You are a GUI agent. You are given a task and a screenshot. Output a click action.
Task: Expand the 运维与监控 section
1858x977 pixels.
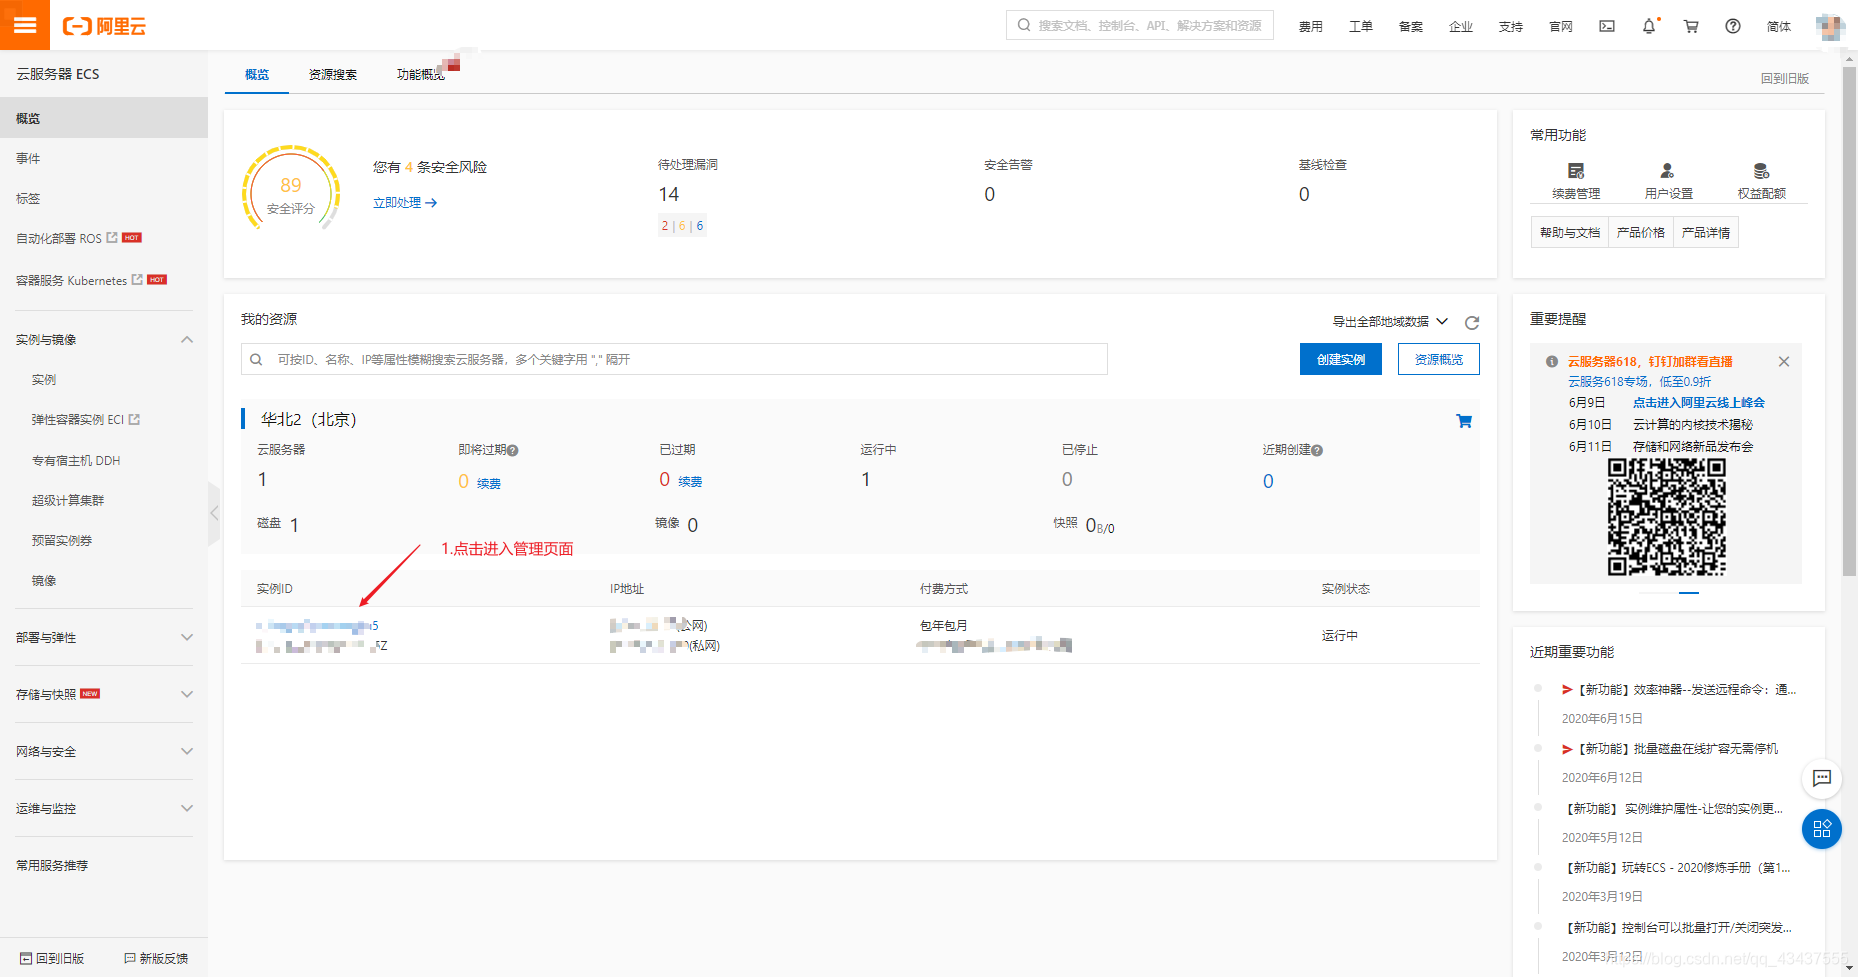coord(187,808)
